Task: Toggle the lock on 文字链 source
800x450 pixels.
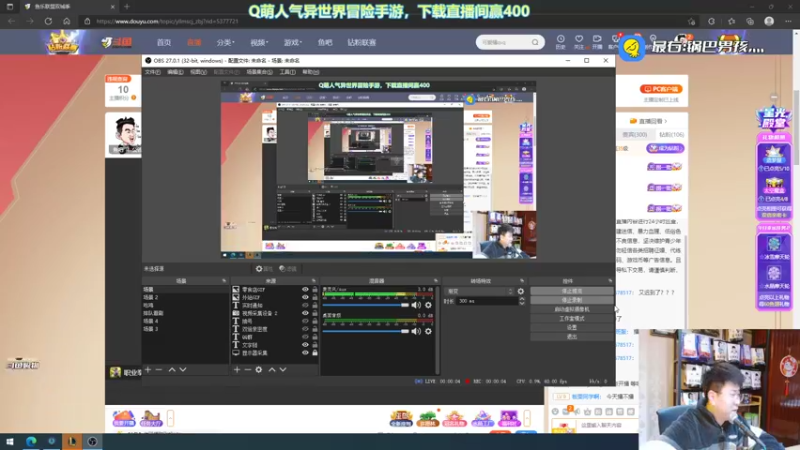Action: coord(315,345)
